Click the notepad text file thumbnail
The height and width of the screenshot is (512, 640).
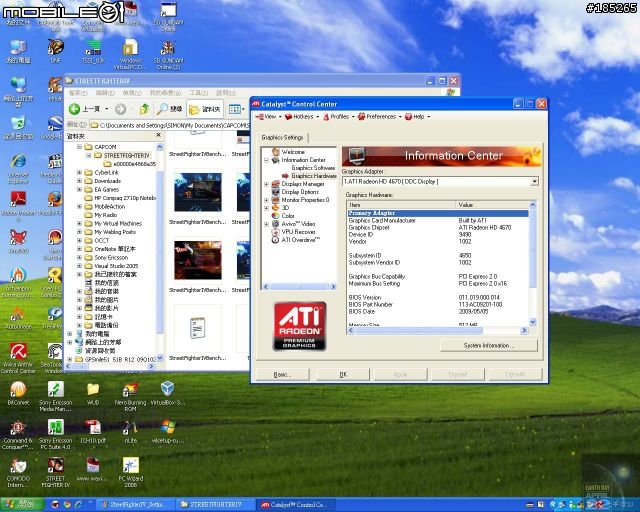click(198, 328)
